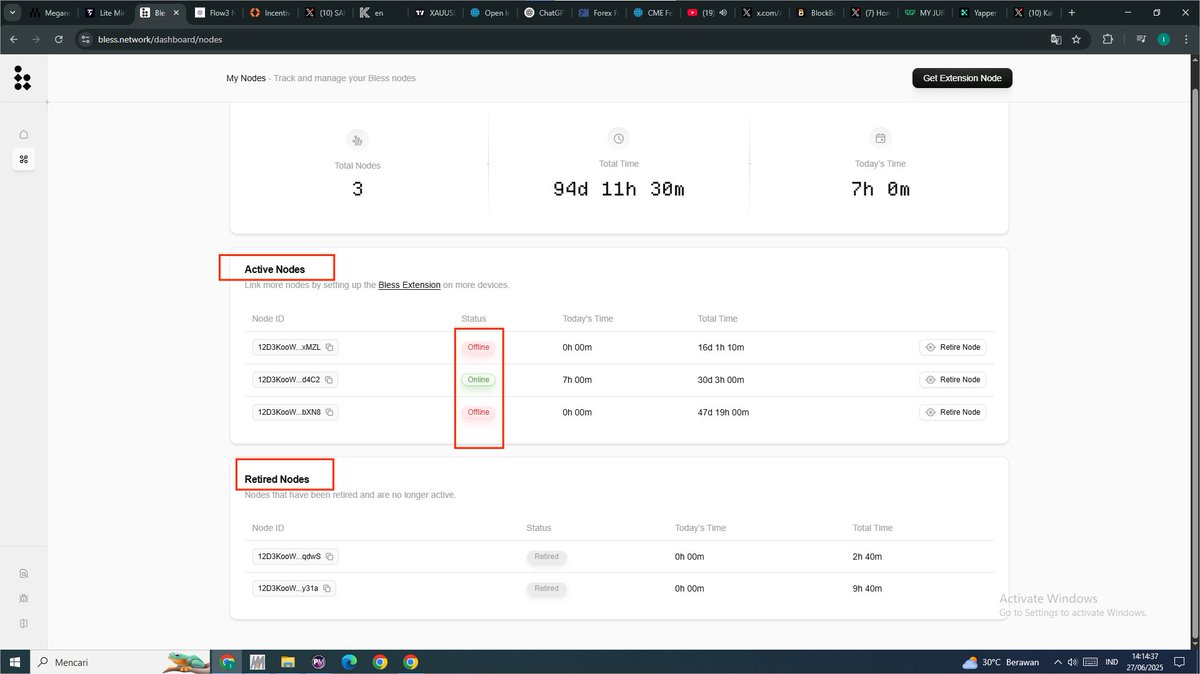This screenshot has width=1200, height=674.
Task: Click Retired badge for y31a node
Action: click(546, 589)
